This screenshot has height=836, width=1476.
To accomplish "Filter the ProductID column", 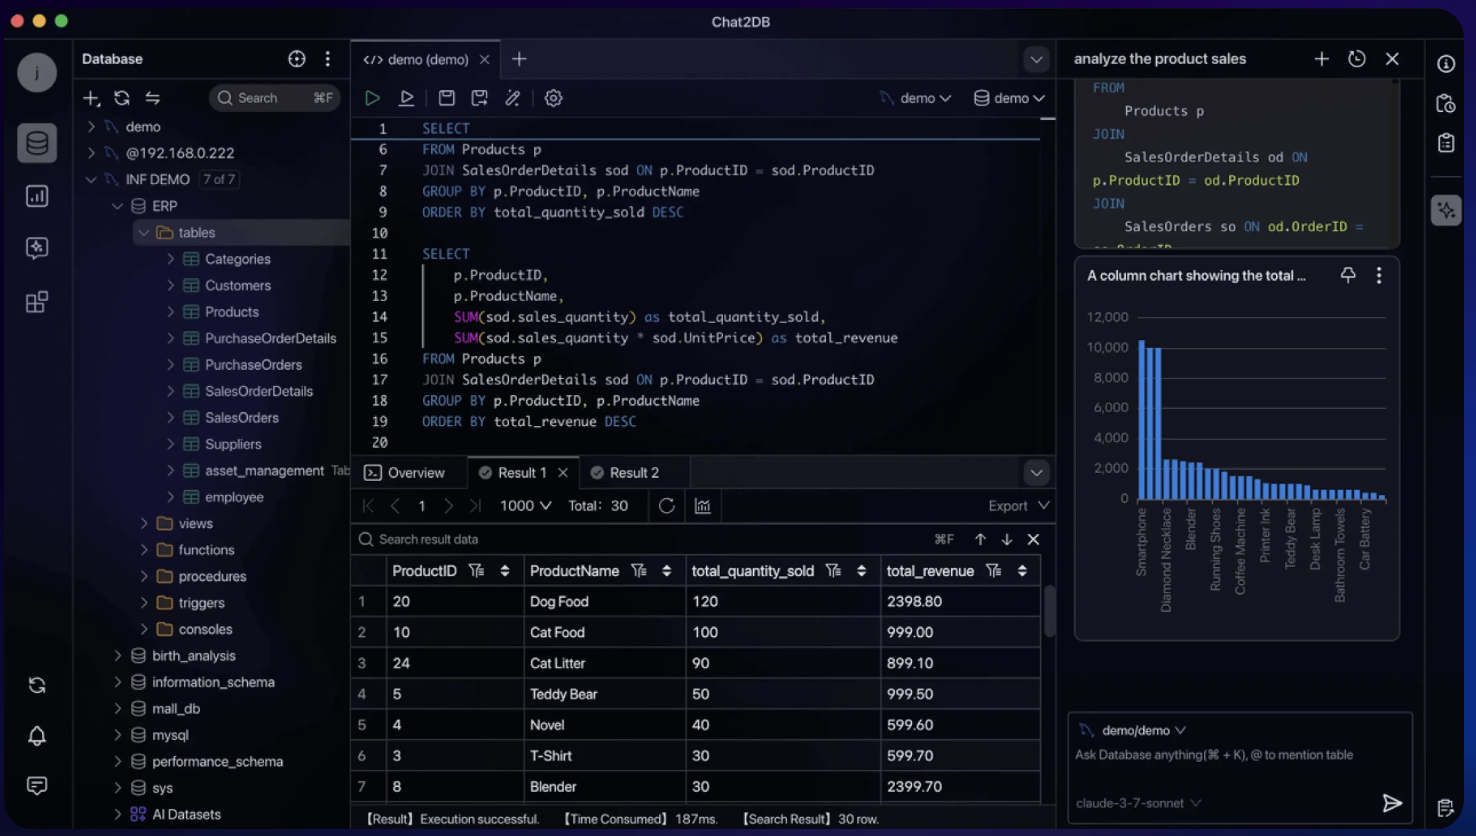I will point(477,571).
